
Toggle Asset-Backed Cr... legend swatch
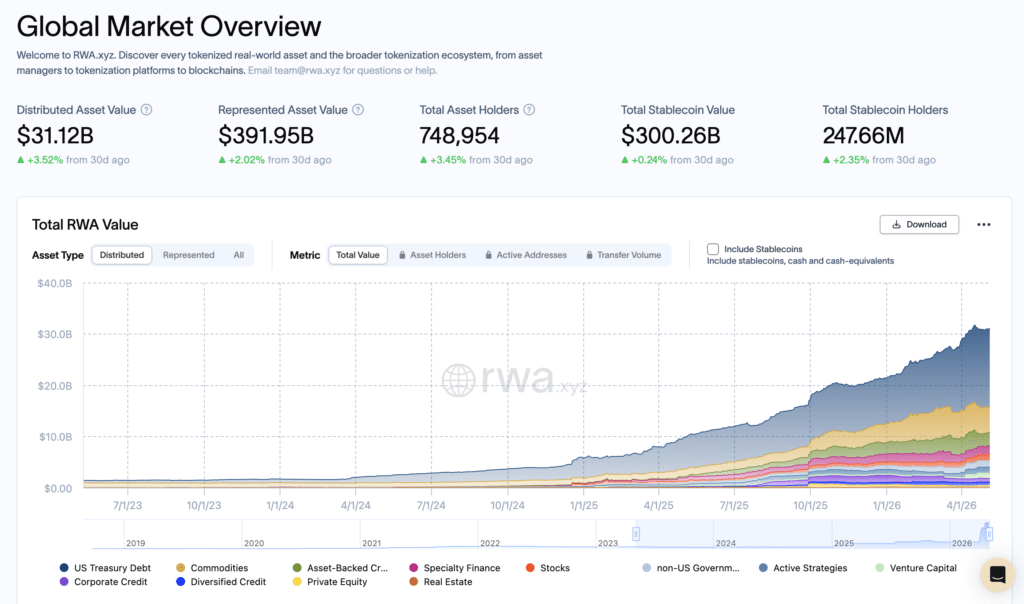297,568
